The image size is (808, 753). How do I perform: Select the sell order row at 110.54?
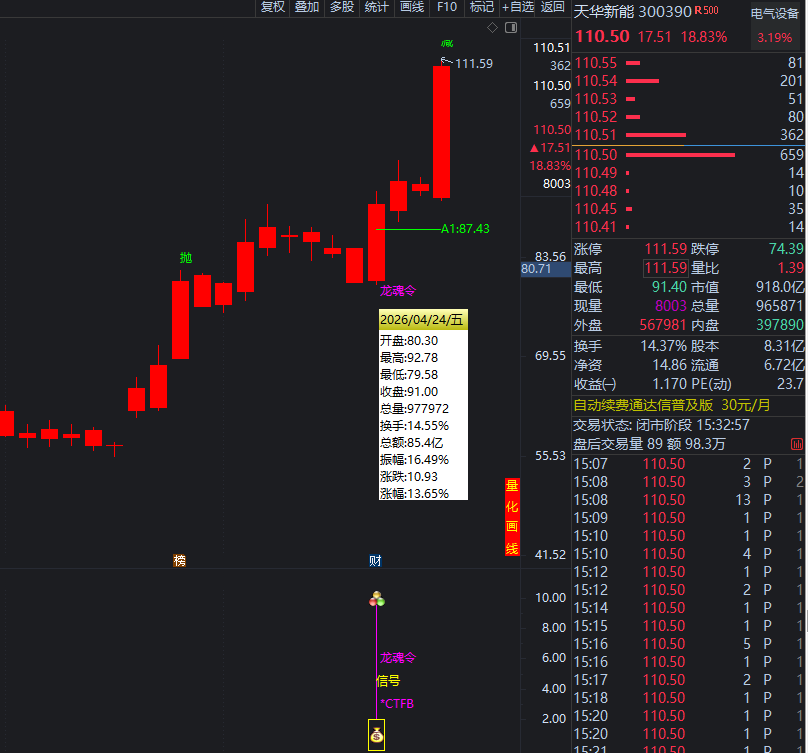[x=689, y=81]
